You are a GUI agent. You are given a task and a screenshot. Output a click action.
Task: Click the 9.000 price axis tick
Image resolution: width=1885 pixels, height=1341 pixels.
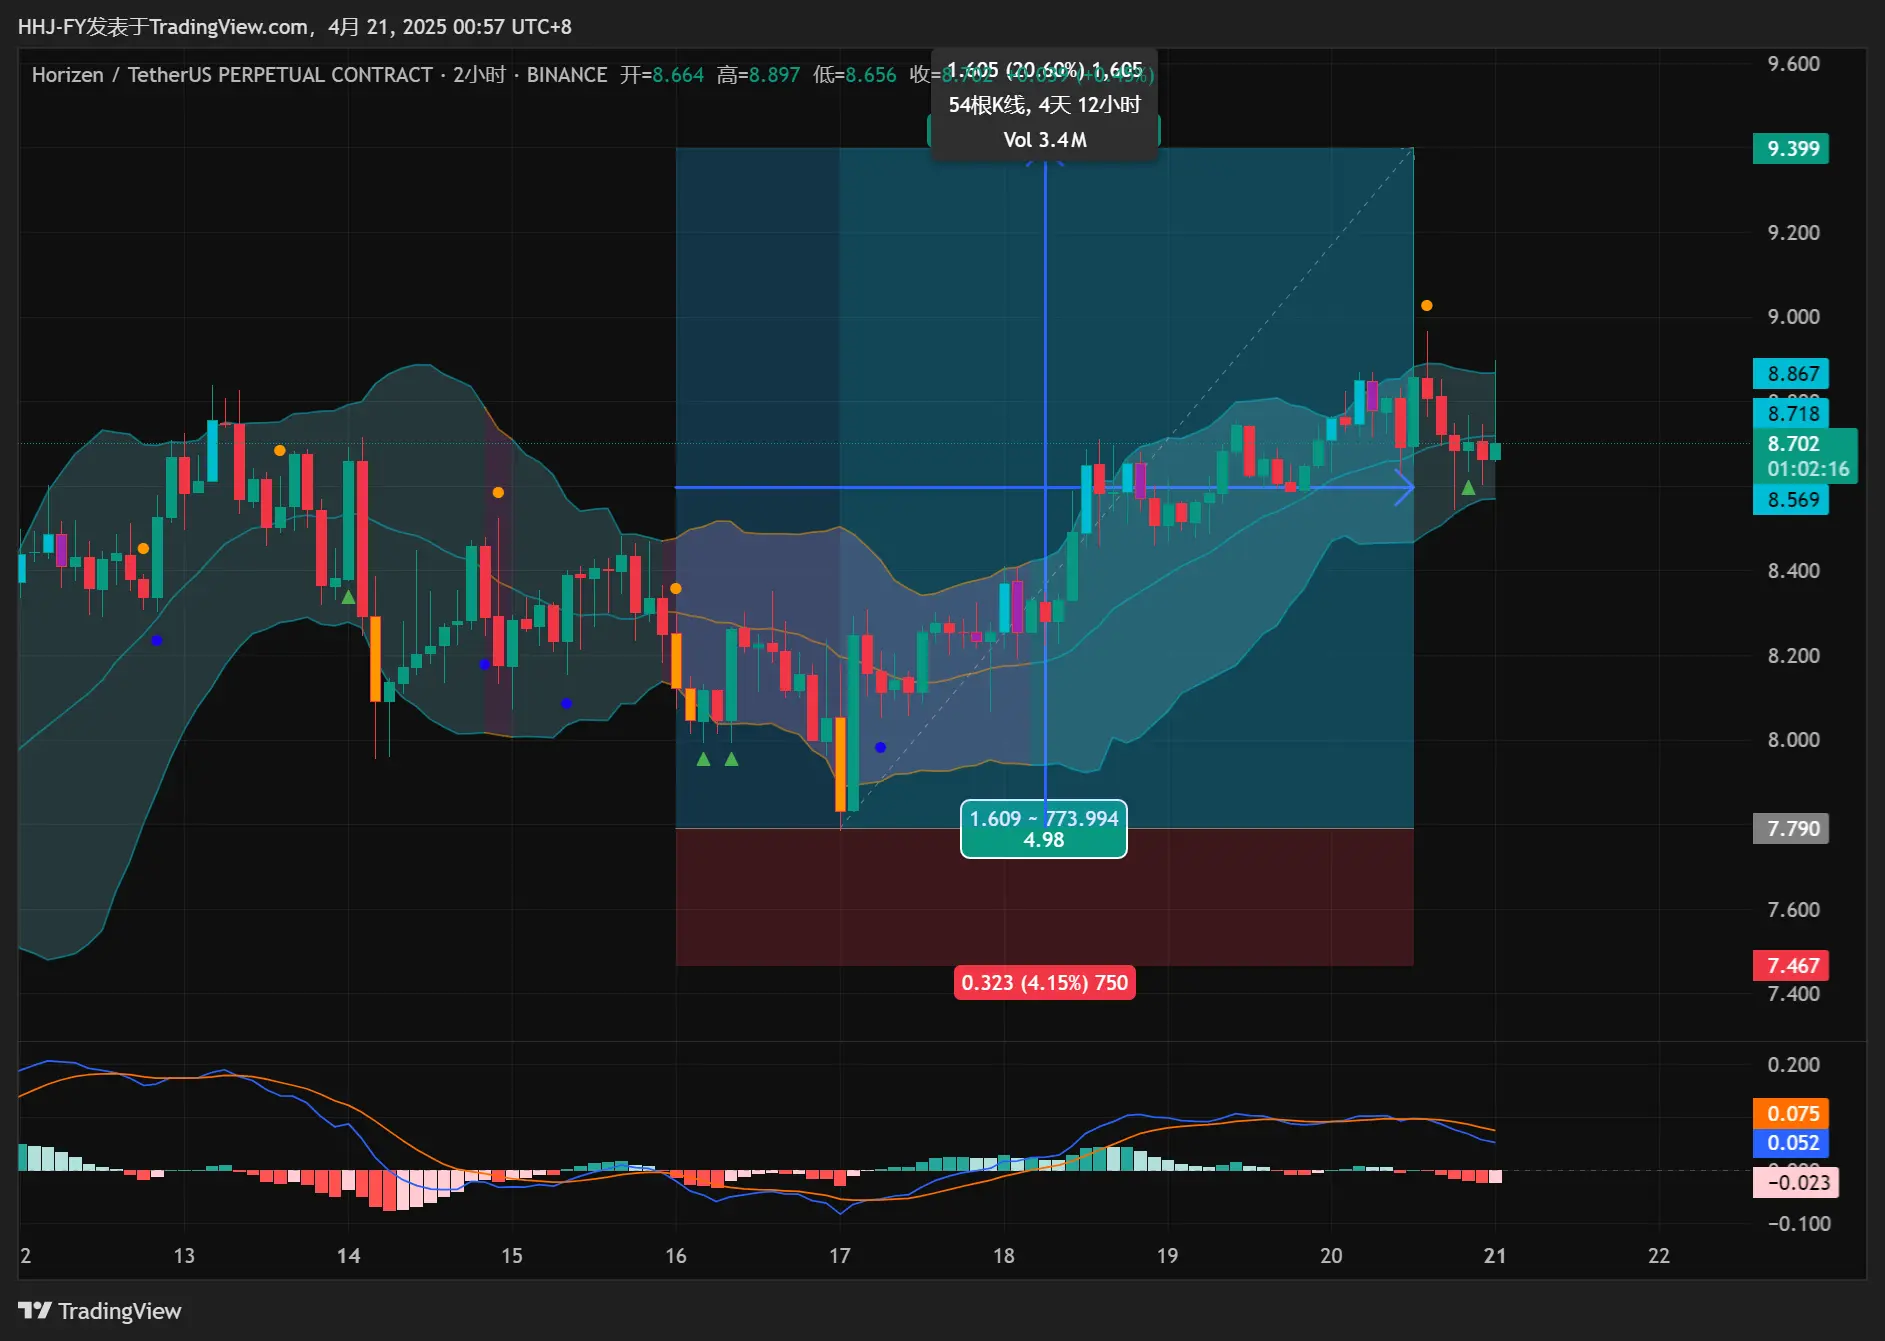pyautogui.click(x=1793, y=317)
